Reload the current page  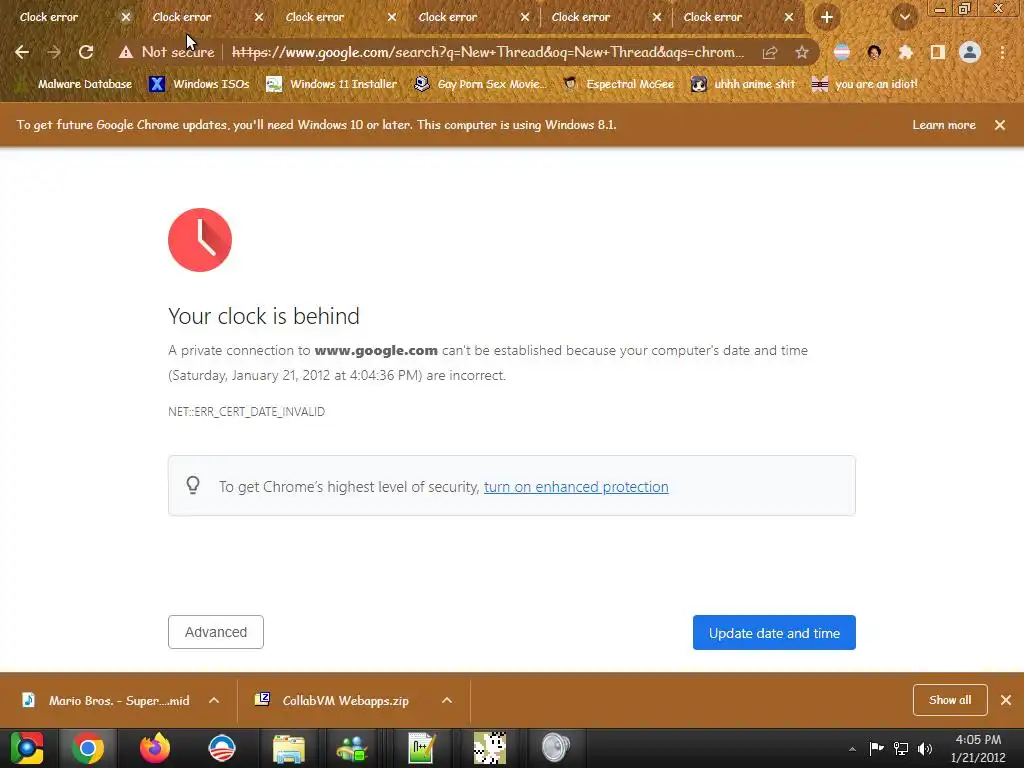(86, 52)
